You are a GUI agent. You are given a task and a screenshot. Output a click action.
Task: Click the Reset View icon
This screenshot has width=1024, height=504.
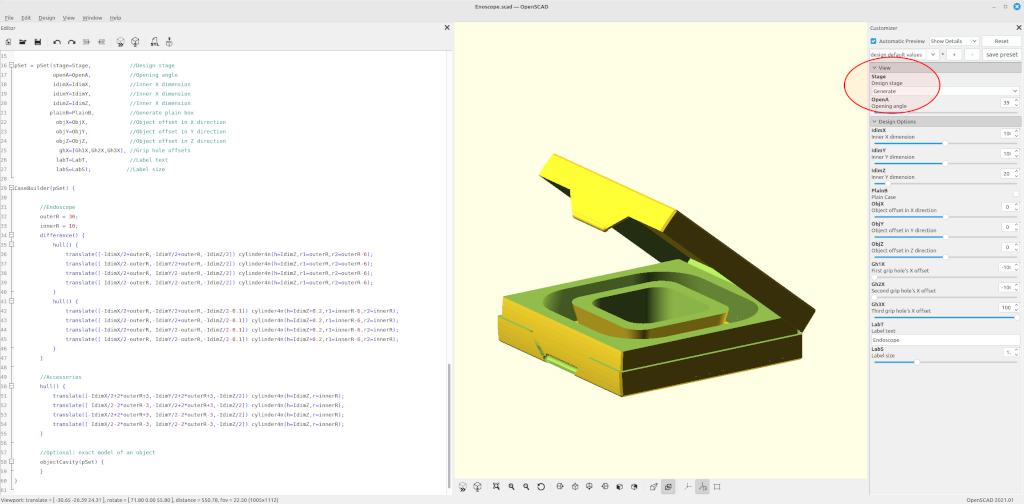[x=541, y=486]
